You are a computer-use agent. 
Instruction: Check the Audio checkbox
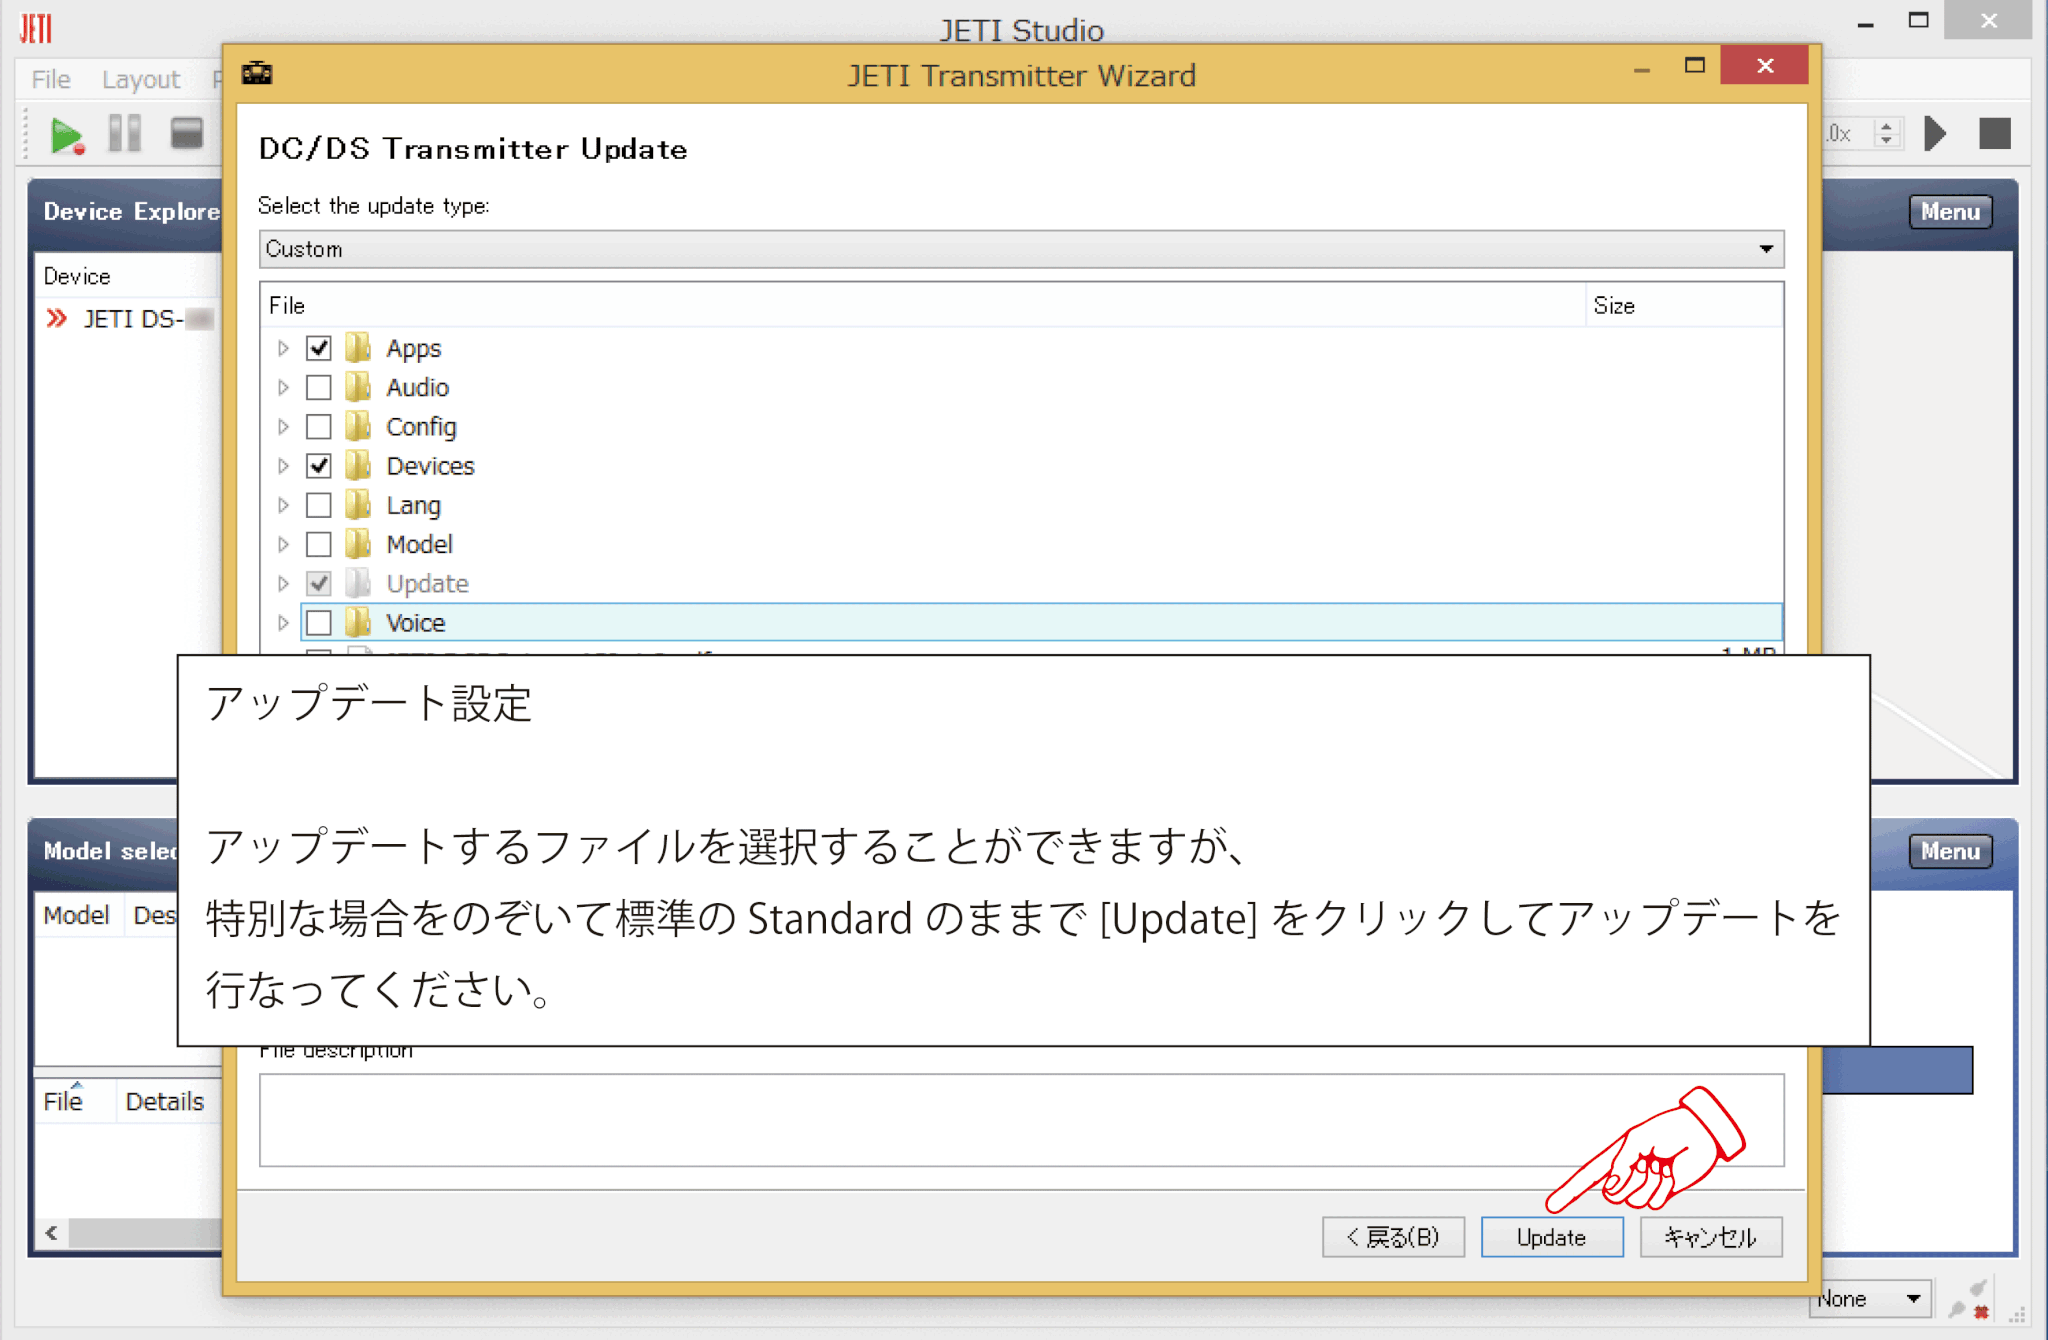coord(319,387)
